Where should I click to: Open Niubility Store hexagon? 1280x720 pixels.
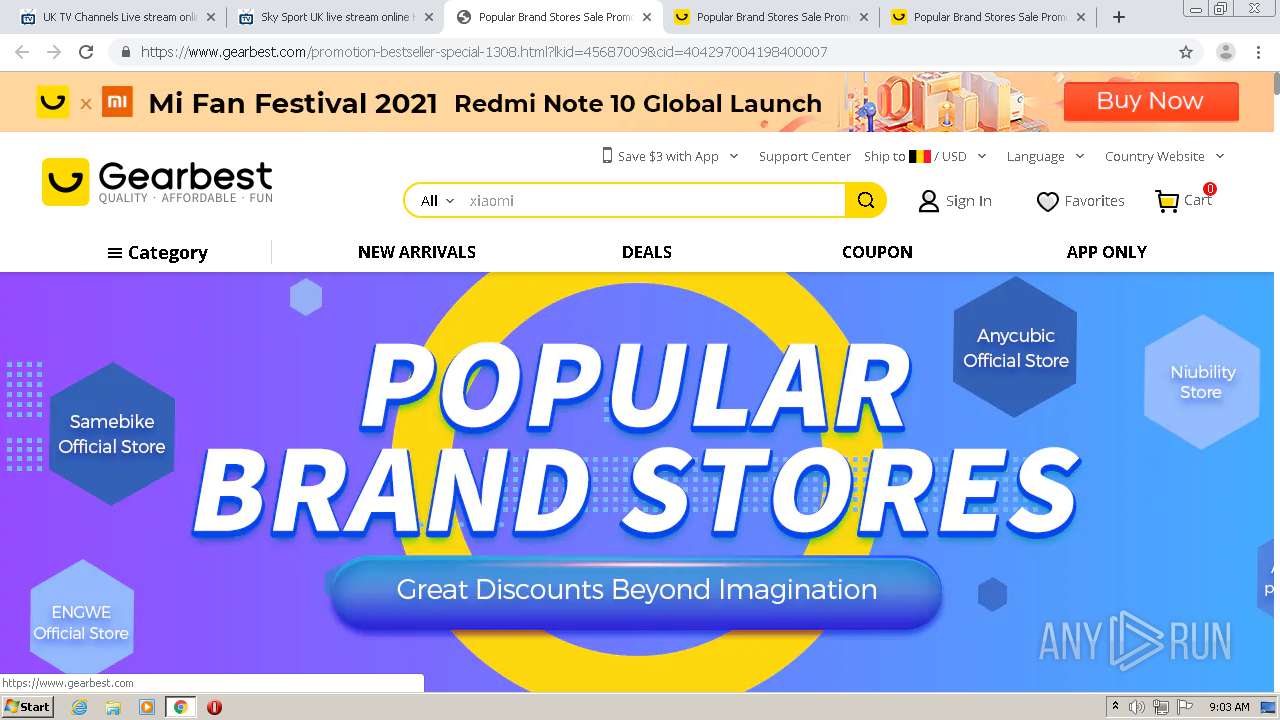pos(1202,382)
